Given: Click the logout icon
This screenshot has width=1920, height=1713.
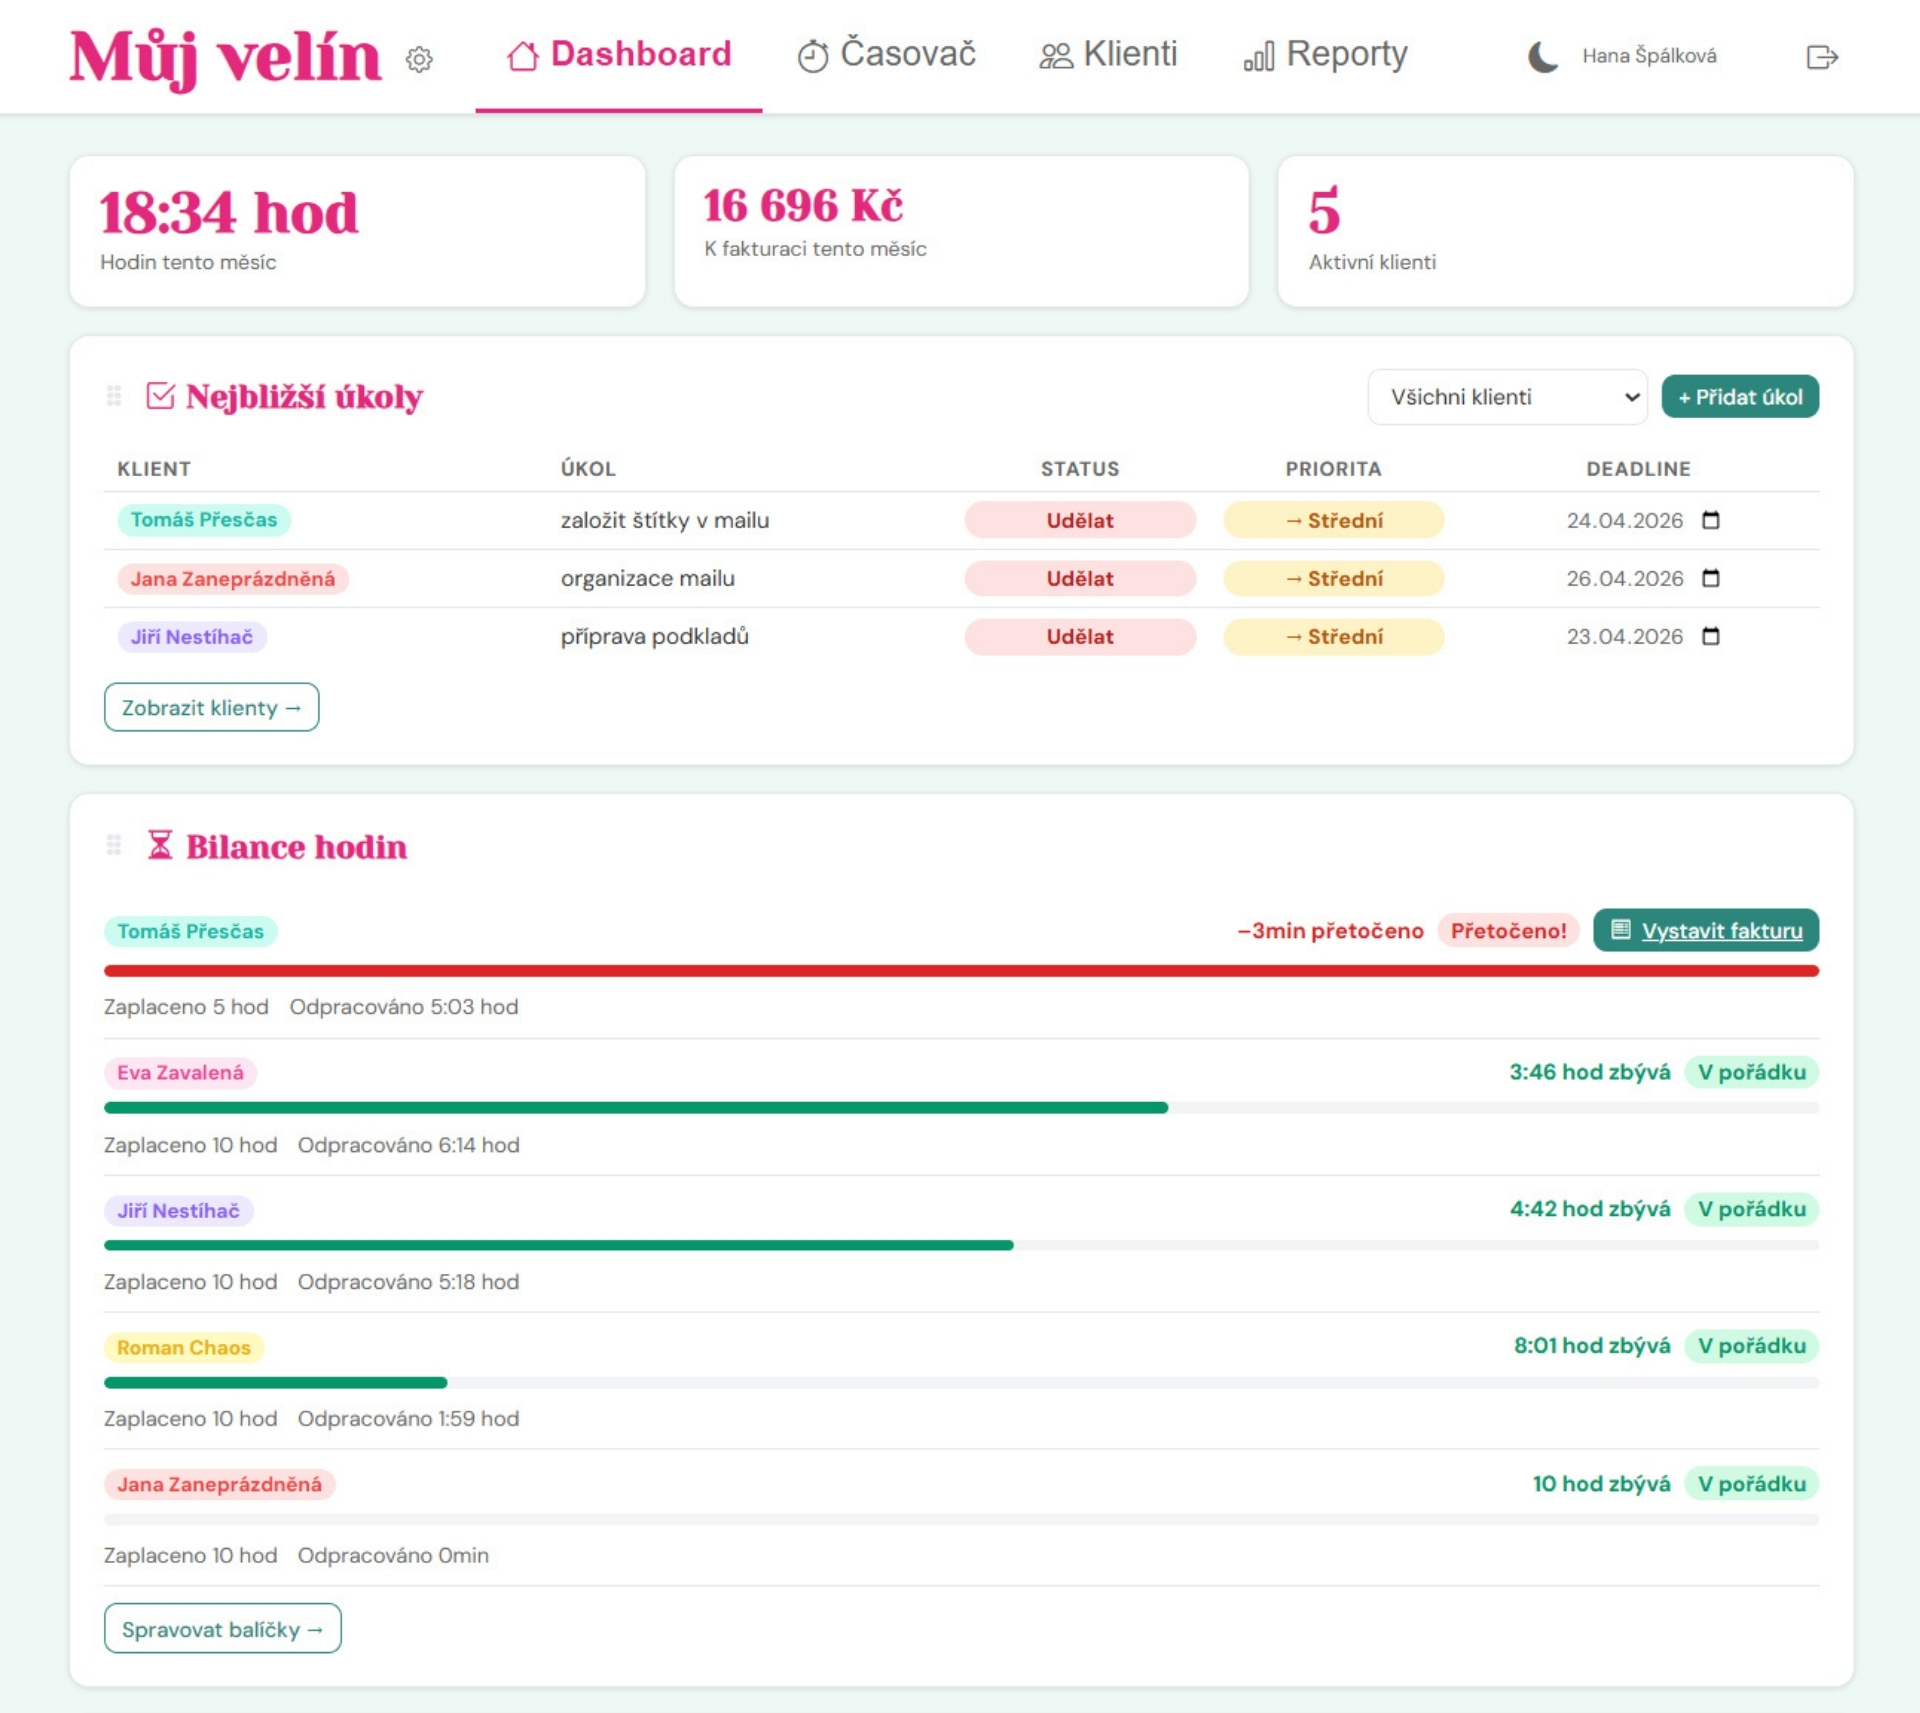Looking at the screenshot, I should tap(1821, 57).
